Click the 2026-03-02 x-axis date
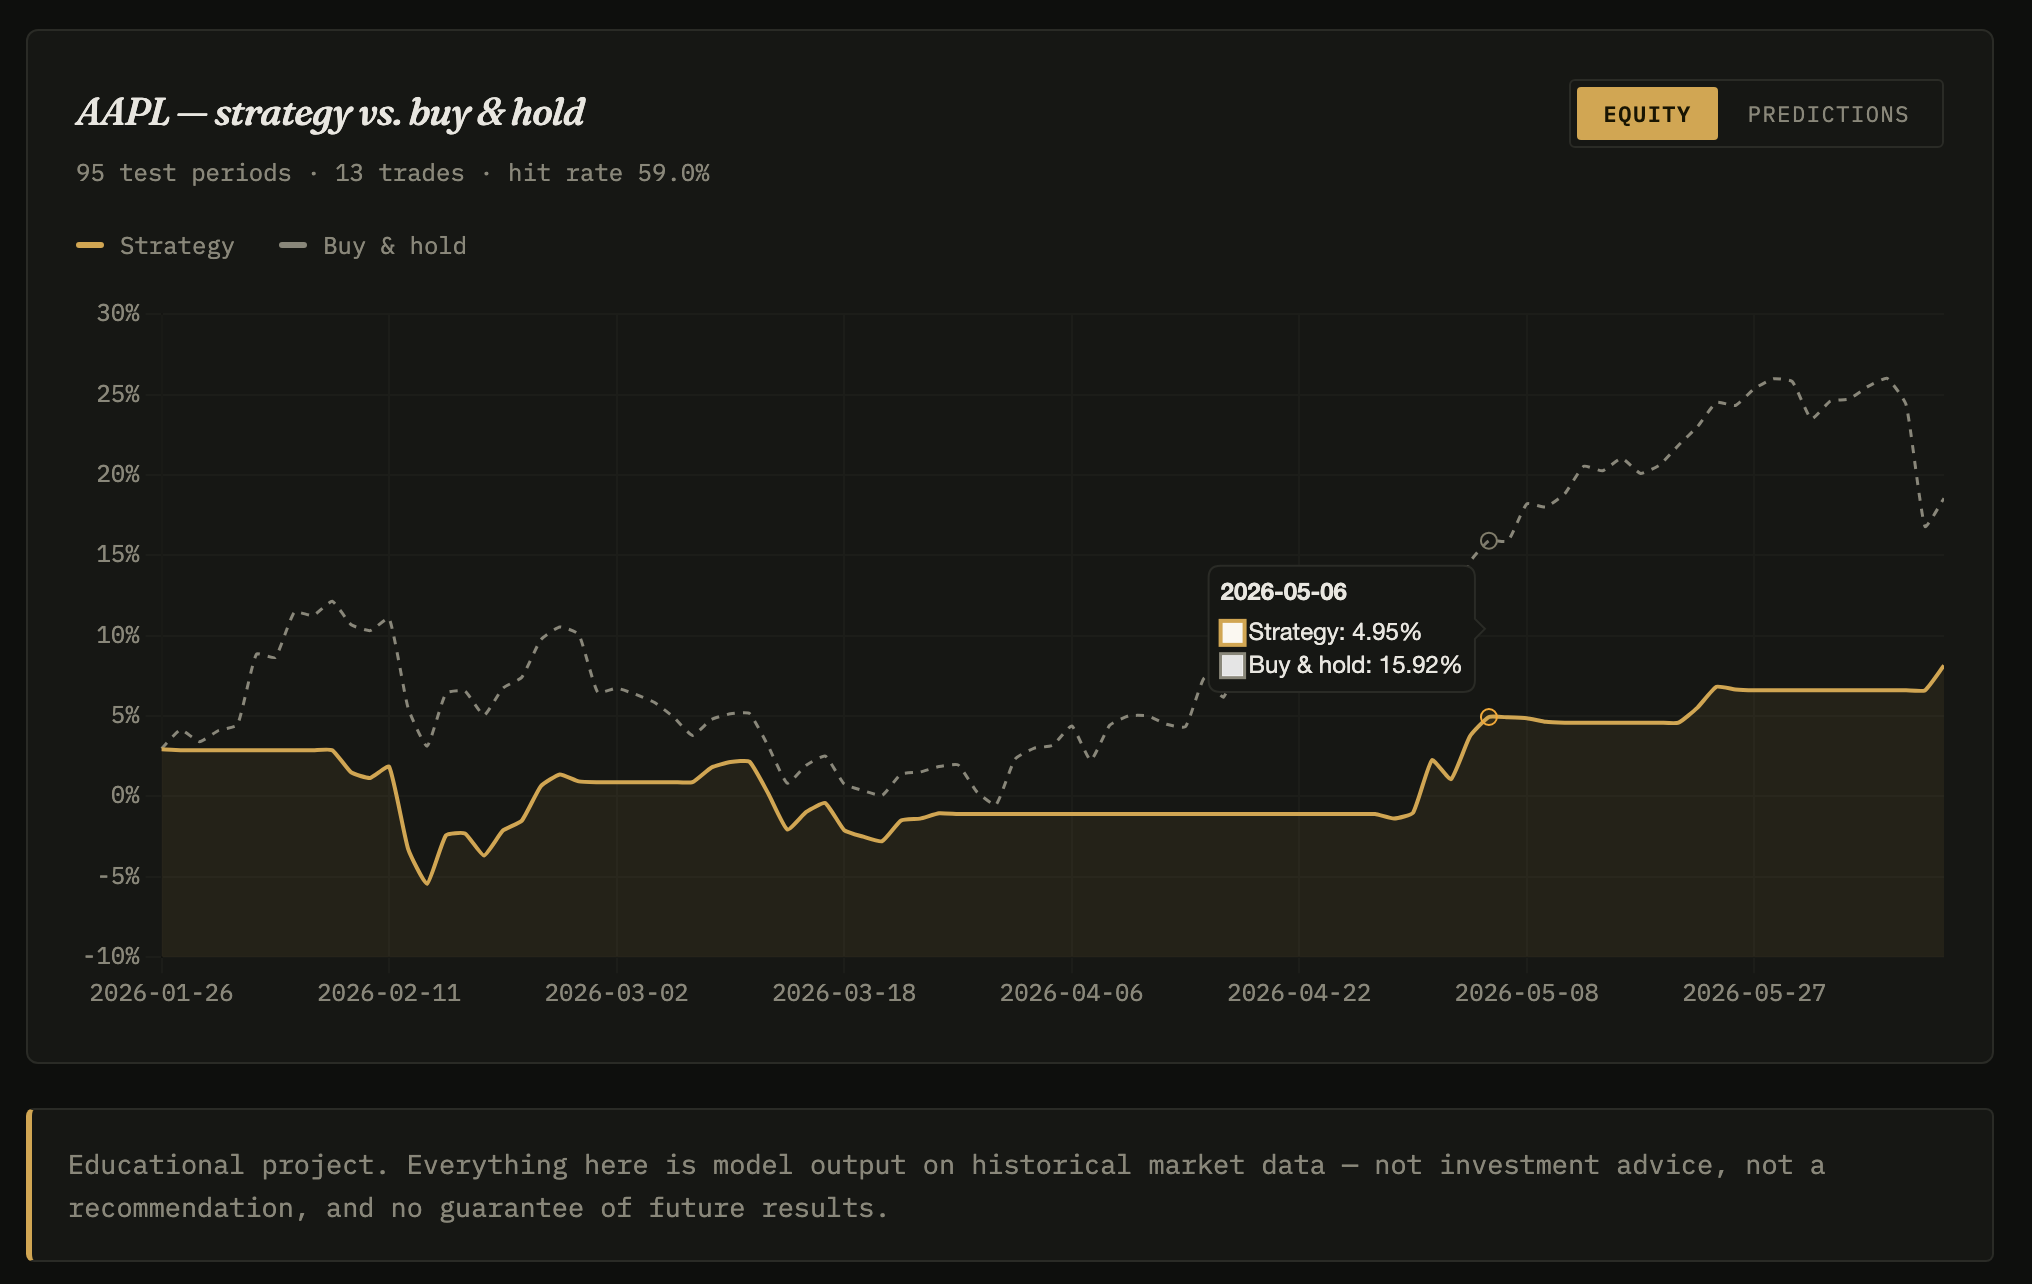The height and width of the screenshot is (1284, 2032). point(616,993)
